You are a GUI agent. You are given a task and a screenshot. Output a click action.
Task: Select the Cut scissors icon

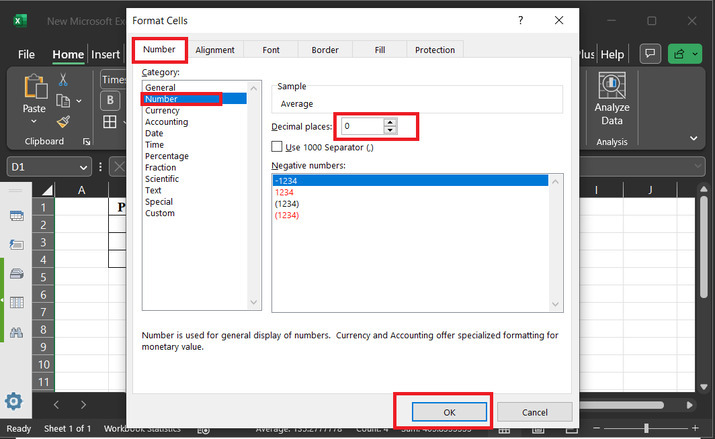tap(63, 79)
